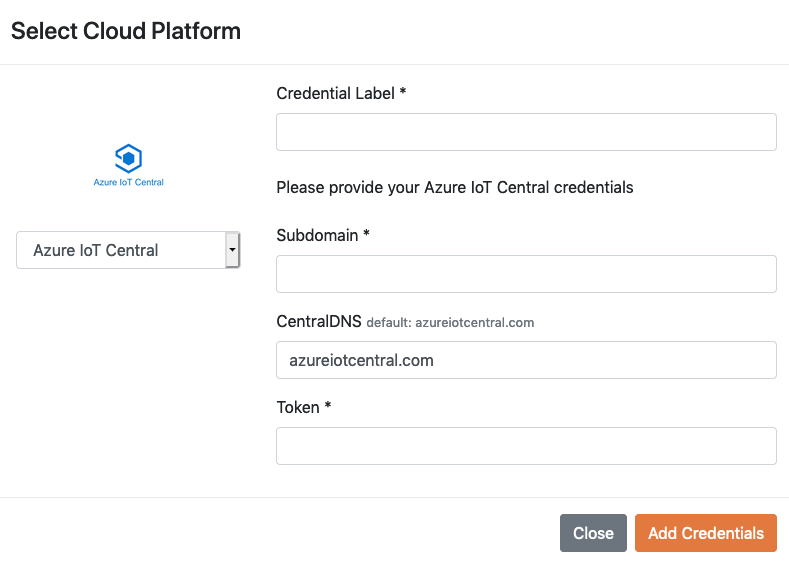Viewport: 789px width, 563px height.
Task: Select the Subdomain text field
Action: pyautogui.click(x=526, y=274)
